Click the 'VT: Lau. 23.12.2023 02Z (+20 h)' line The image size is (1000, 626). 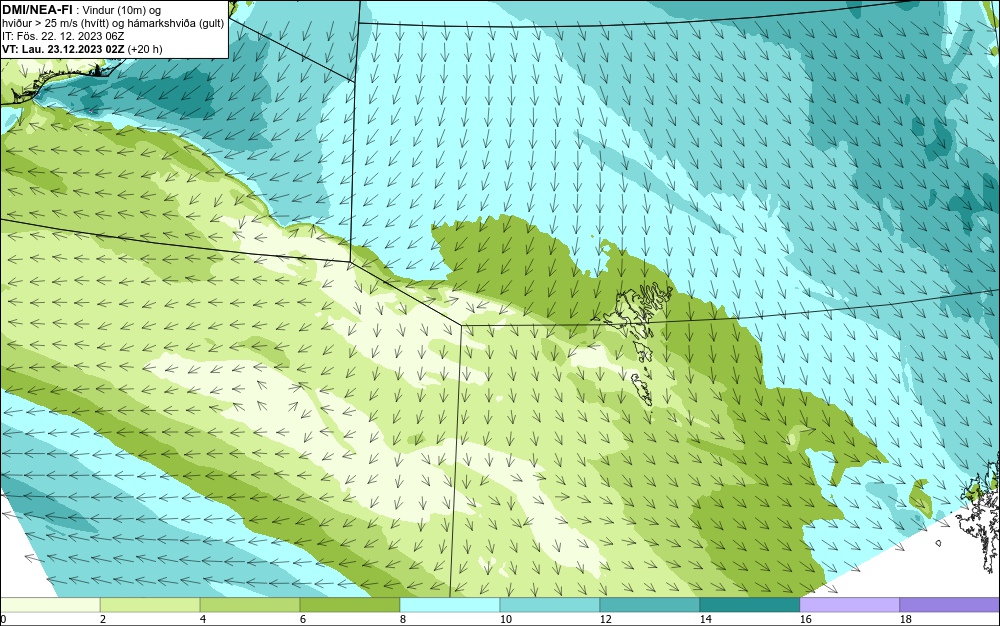pyautogui.click(x=82, y=48)
